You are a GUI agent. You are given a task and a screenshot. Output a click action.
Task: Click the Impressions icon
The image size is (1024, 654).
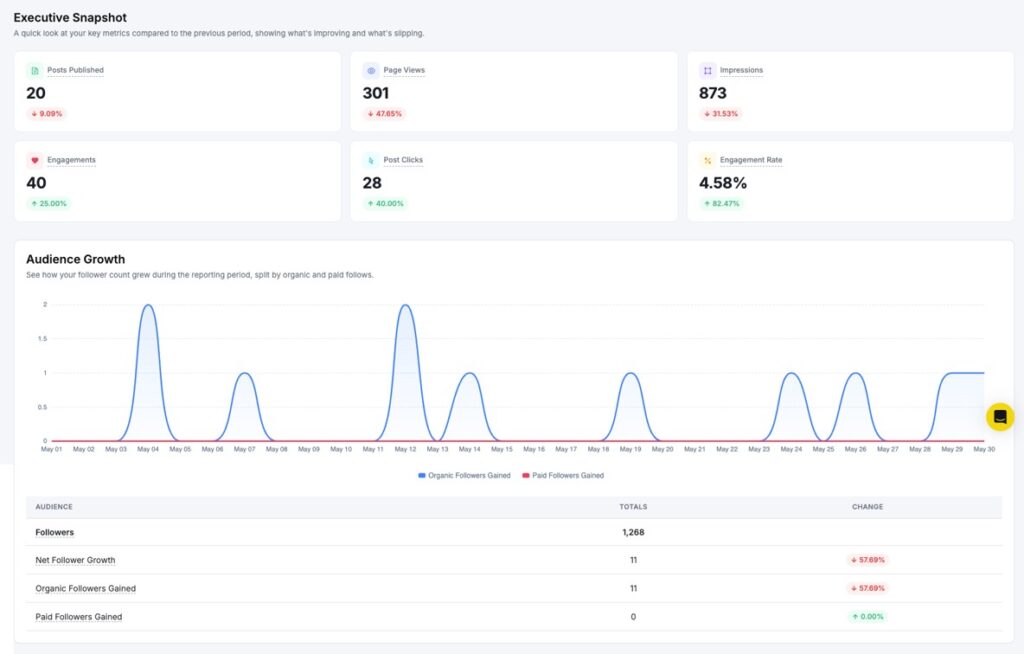pos(707,71)
